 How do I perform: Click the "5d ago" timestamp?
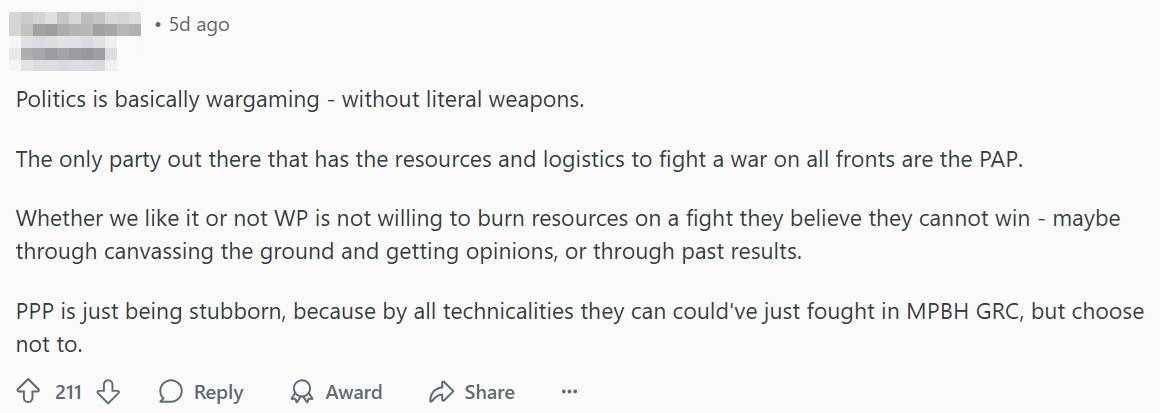pyautogui.click(x=198, y=24)
